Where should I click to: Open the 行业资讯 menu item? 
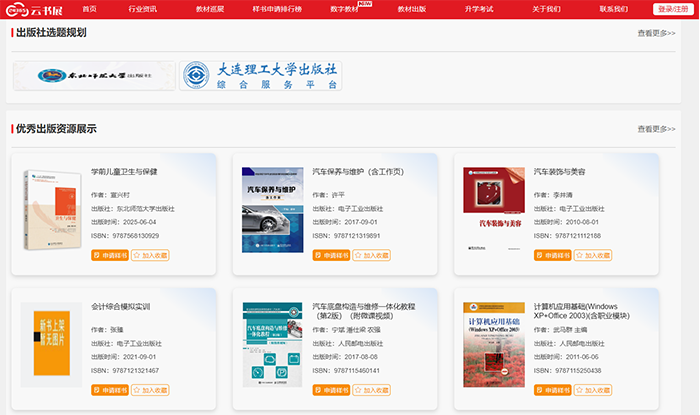pyautogui.click(x=143, y=9)
